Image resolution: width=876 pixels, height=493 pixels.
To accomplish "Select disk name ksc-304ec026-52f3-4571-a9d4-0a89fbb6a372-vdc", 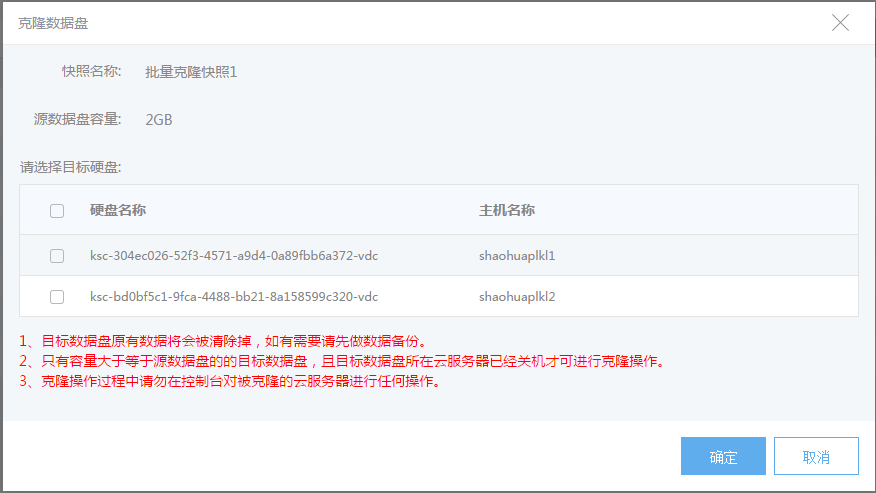I will click(x=234, y=256).
